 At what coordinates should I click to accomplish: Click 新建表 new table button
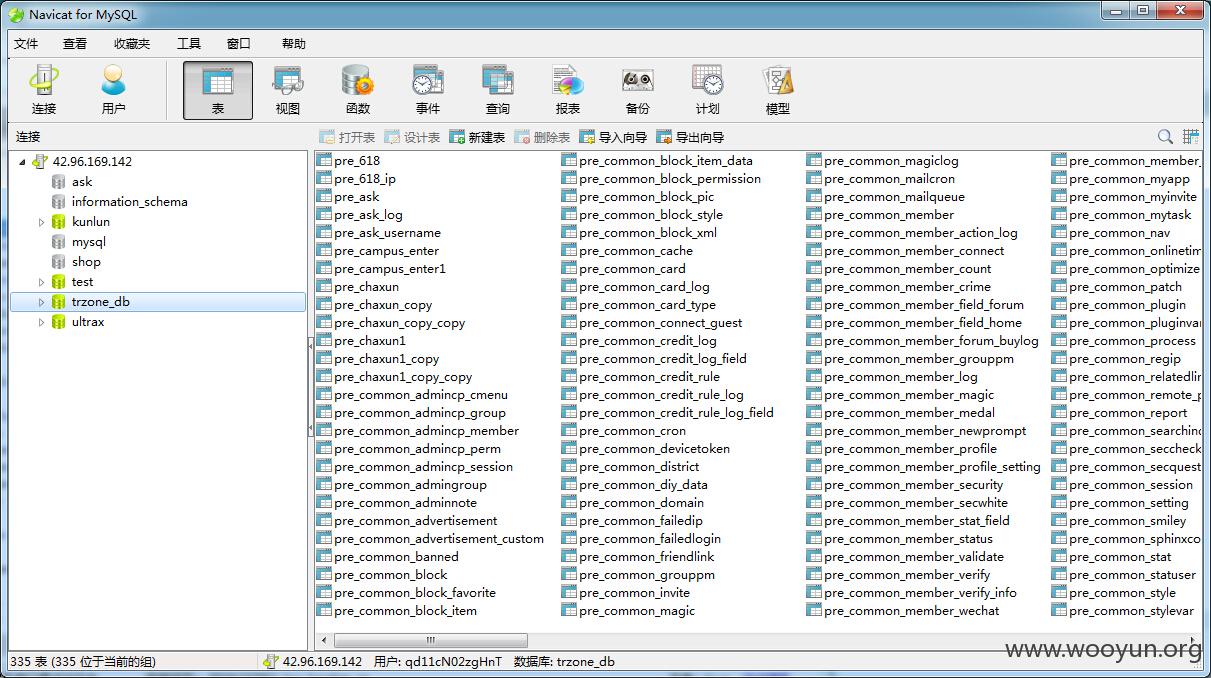pyautogui.click(x=477, y=137)
